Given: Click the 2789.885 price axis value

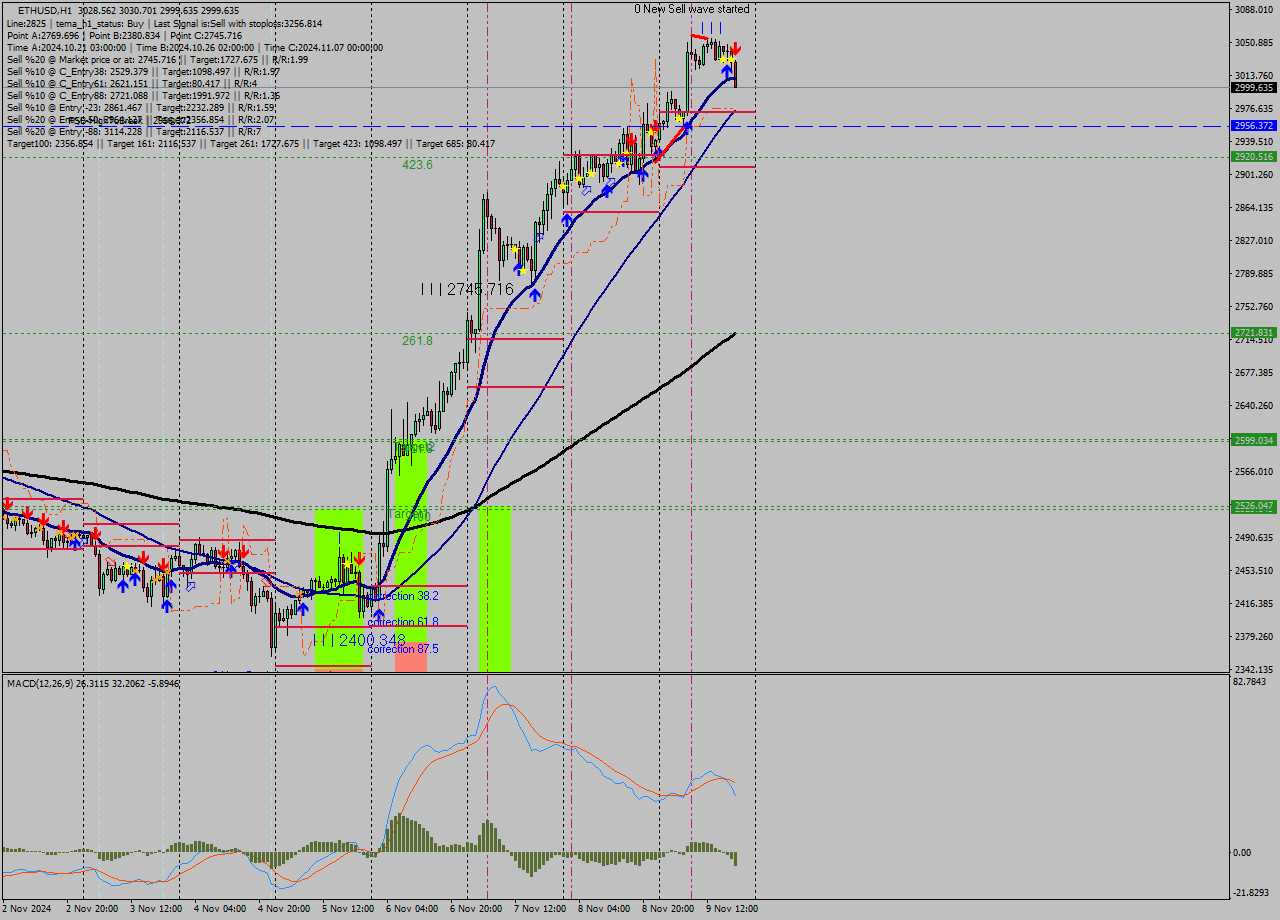Looking at the screenshot, I should click(1254, 274).
